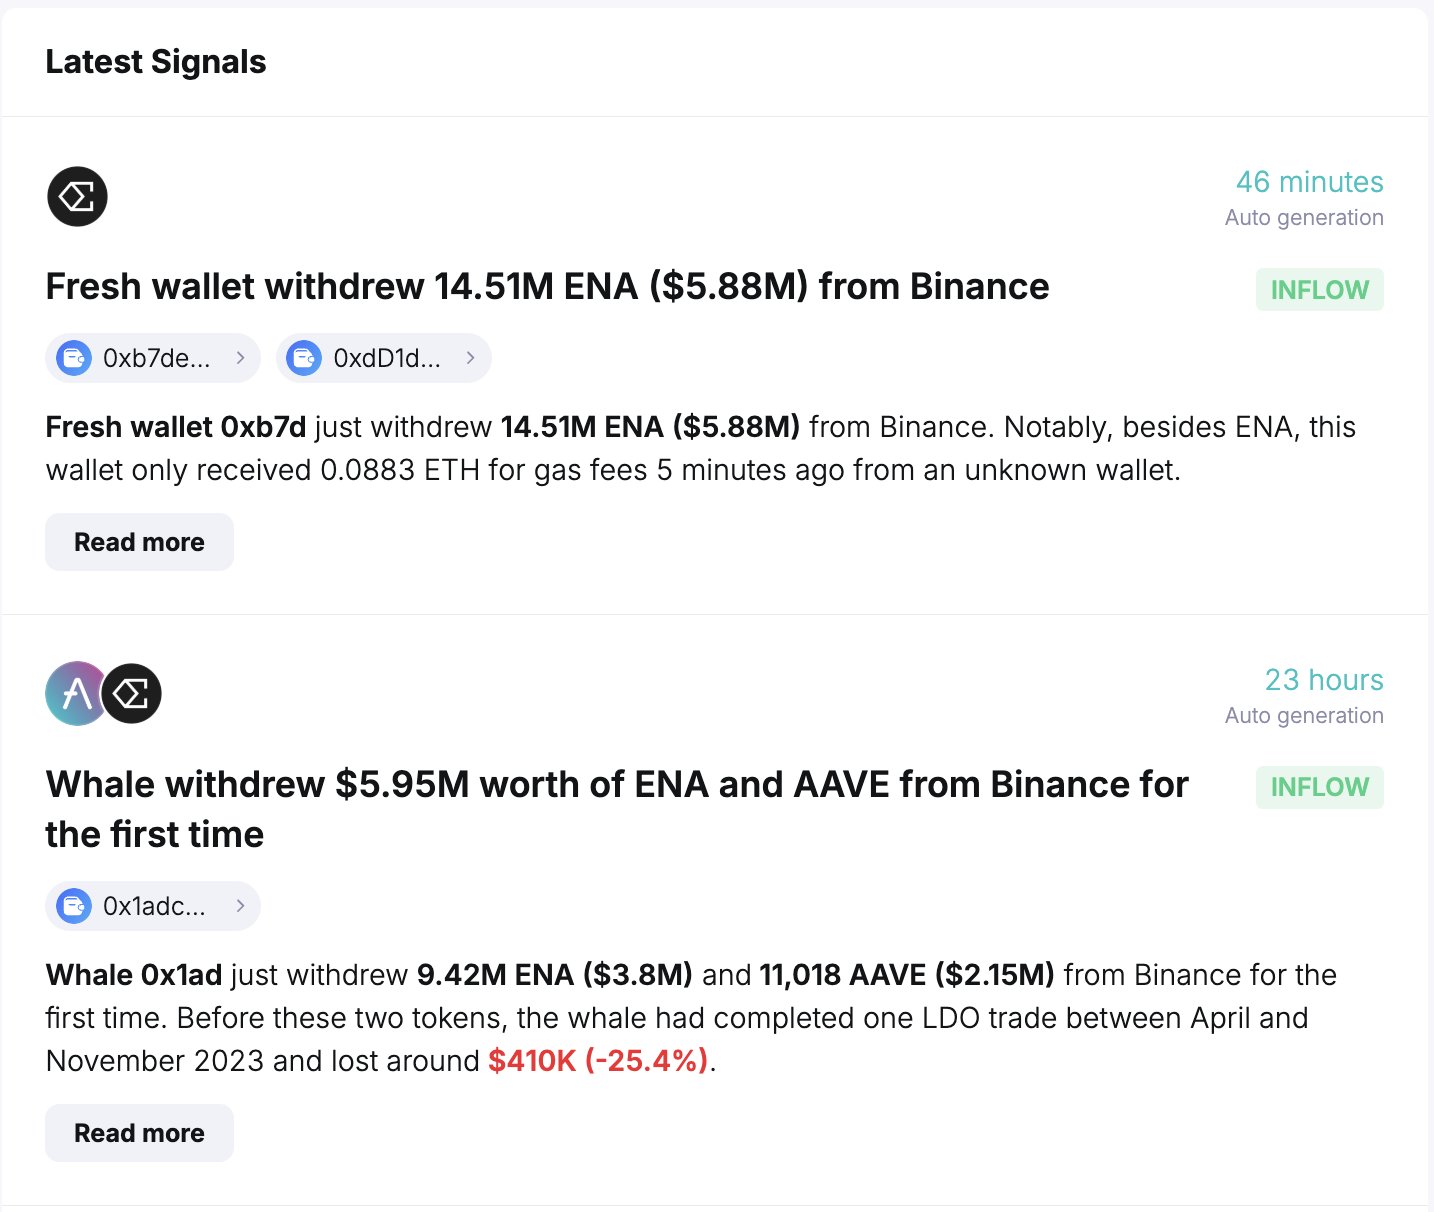The image size is (1434, 1212).
Task: Open the 'Whale withdrew $5.95M worth' headline
Action: click(x=616, y=785)
